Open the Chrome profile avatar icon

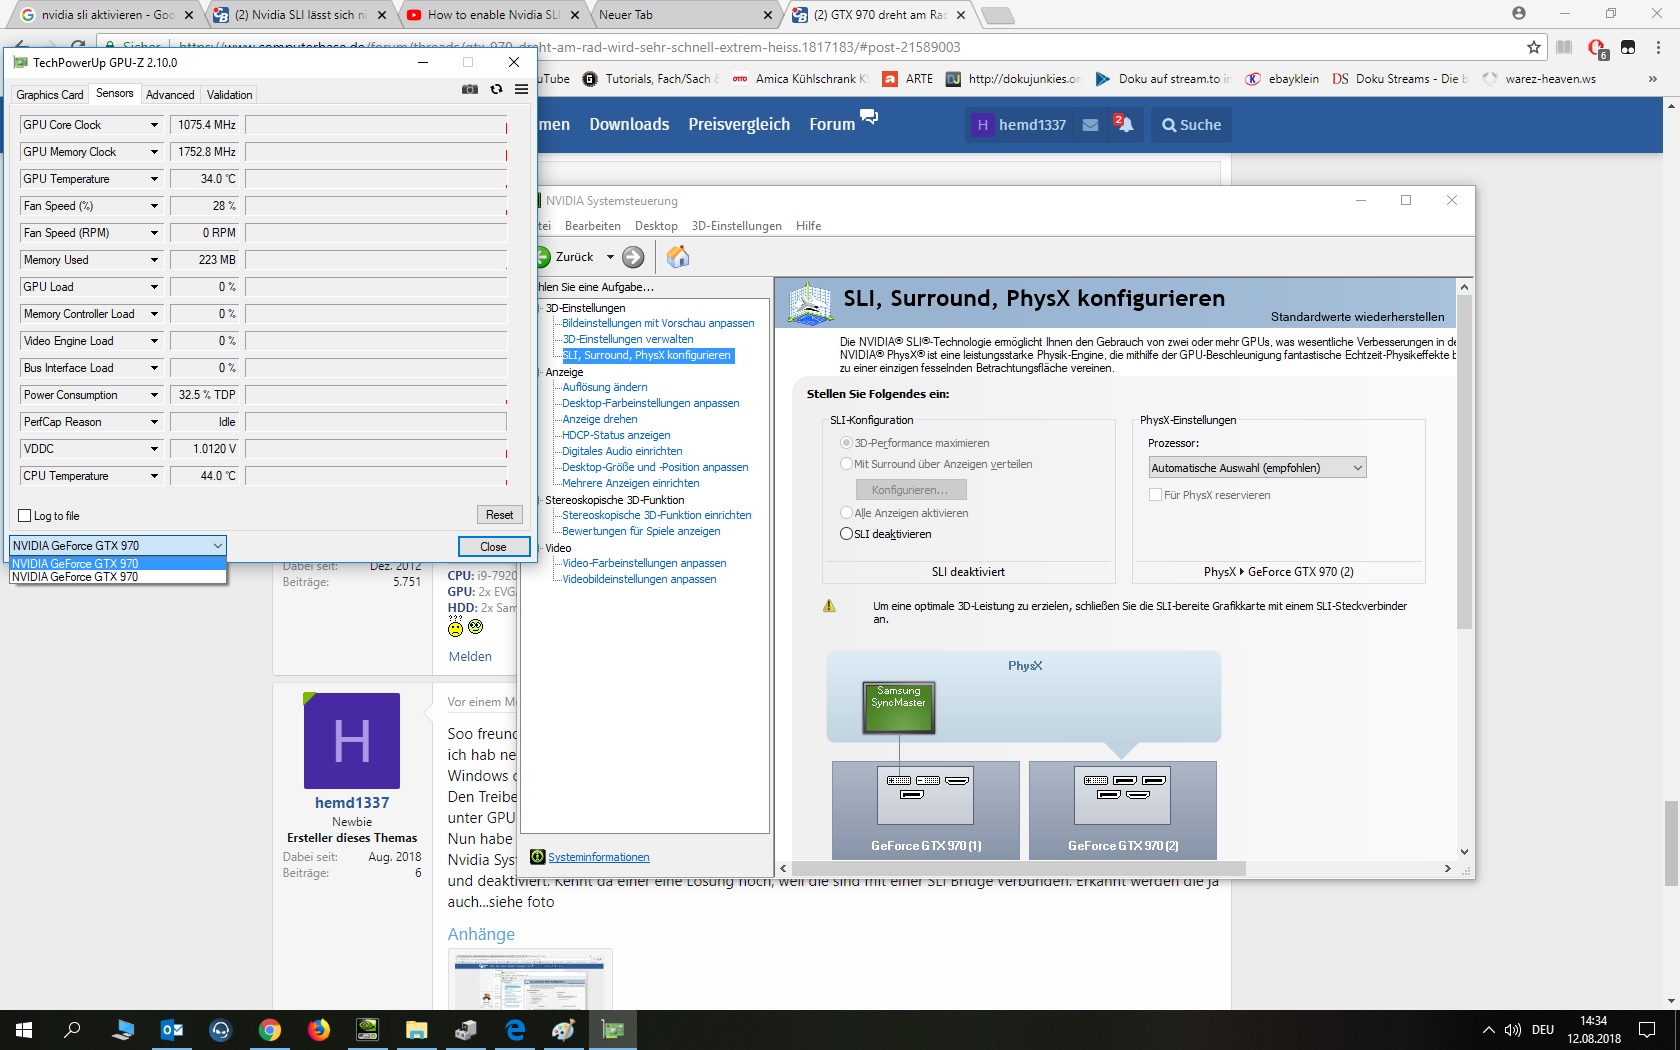(x=1519, y=14)
